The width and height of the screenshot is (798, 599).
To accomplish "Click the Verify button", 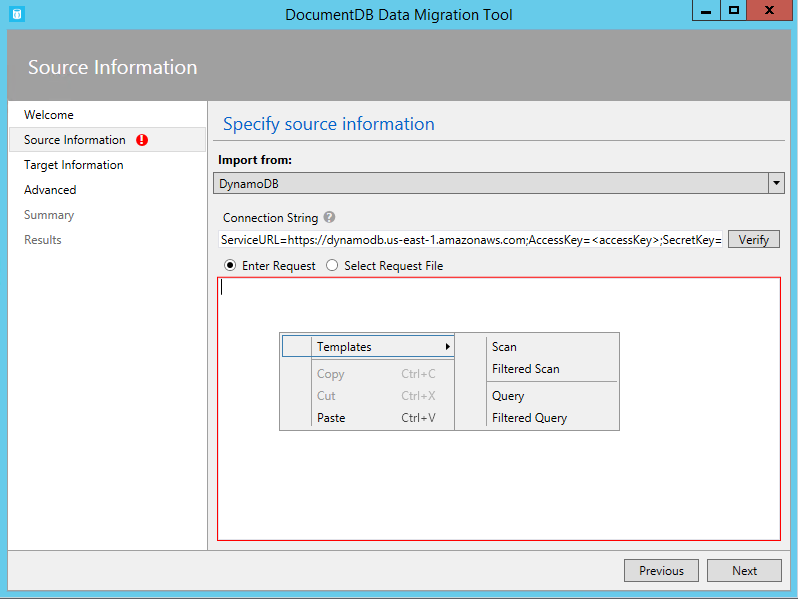I will [x=753, y=240].
